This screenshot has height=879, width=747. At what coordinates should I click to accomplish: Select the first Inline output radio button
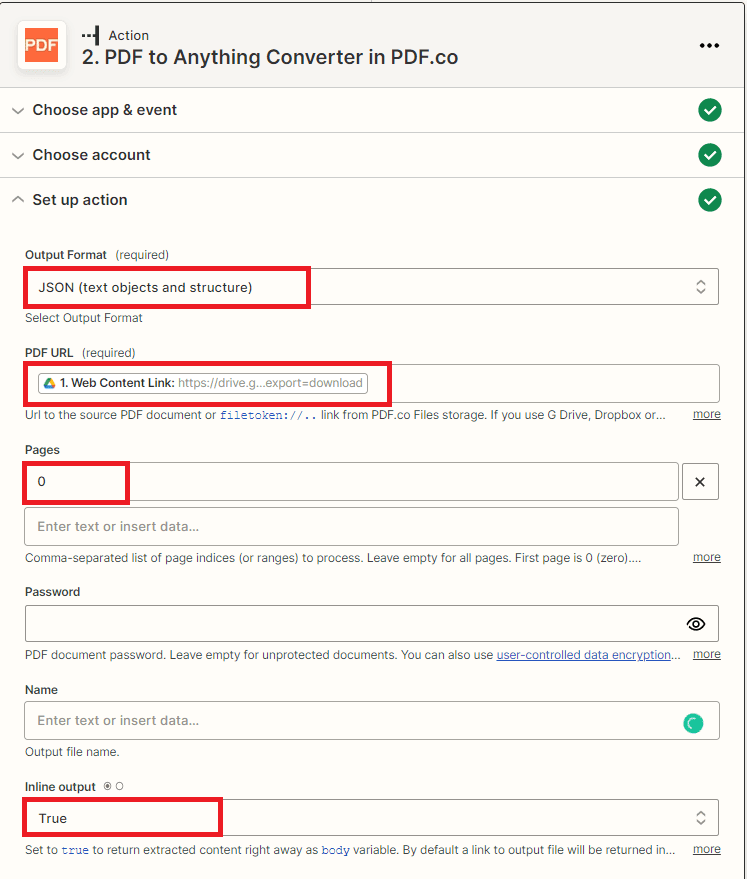(x=107, y=787)
